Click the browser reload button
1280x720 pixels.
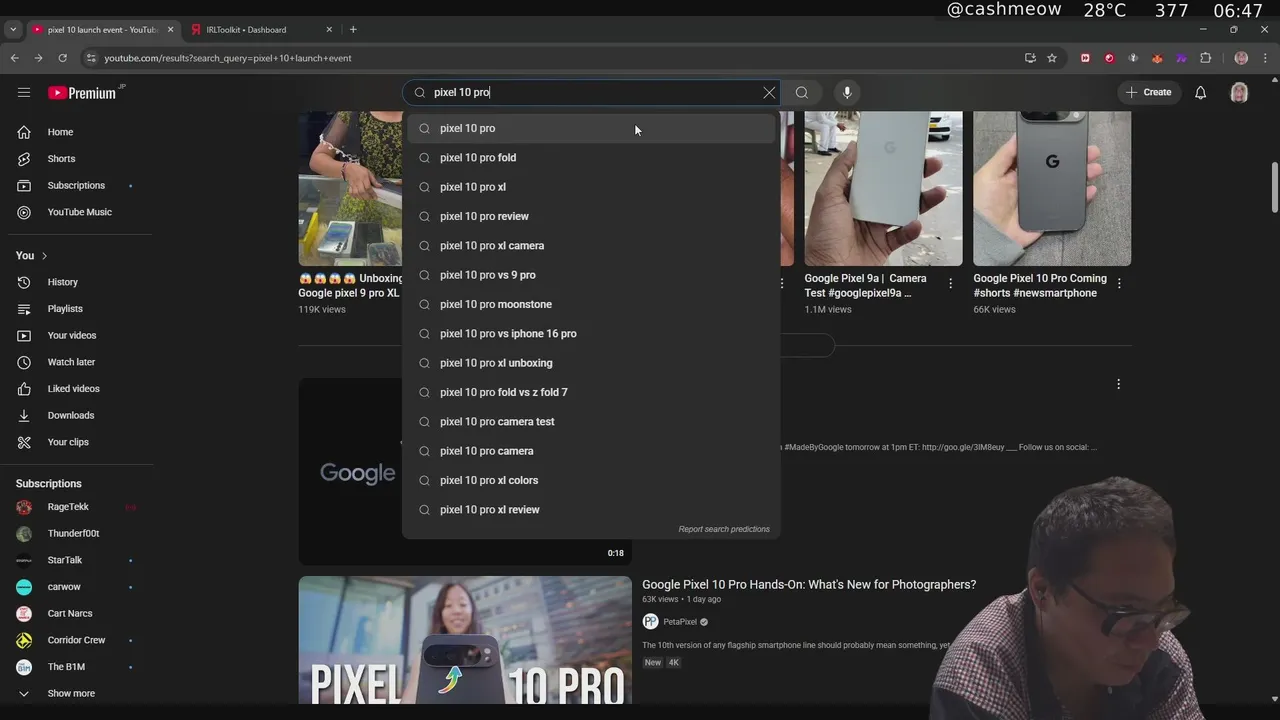[62, 58]
